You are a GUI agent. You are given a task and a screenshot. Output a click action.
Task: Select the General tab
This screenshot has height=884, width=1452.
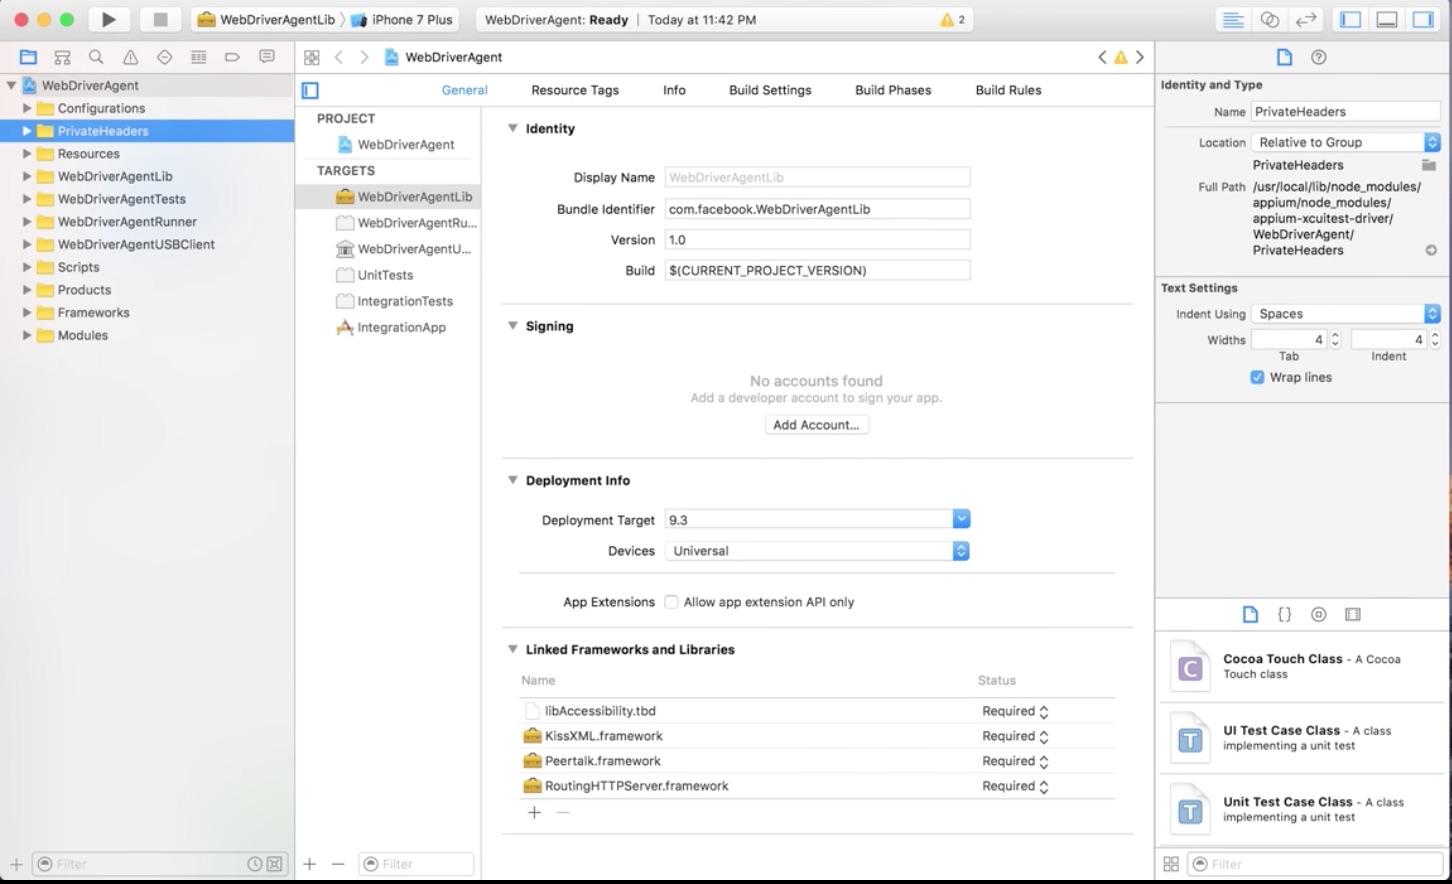coord(465,90)
